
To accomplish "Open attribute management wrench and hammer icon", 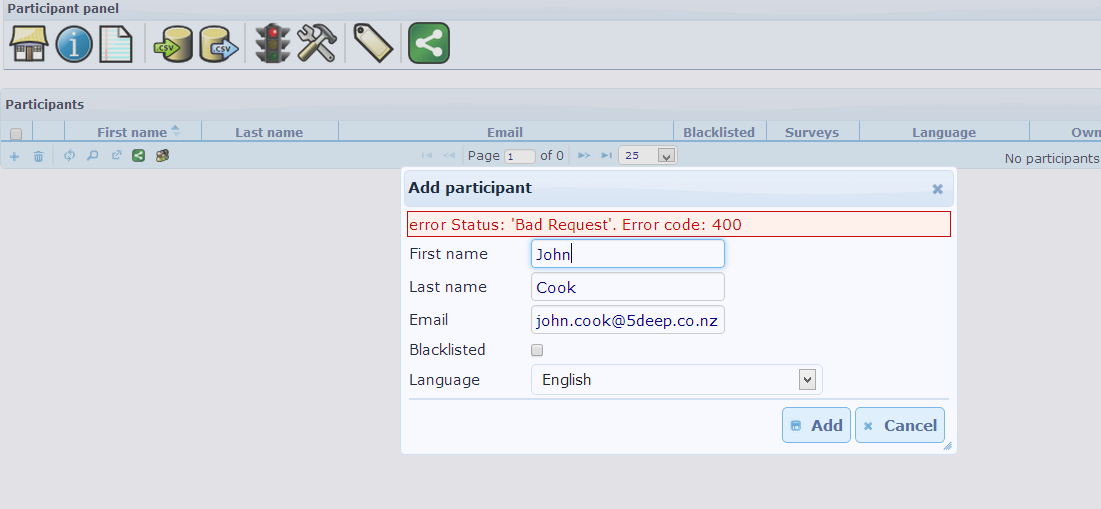I will pyautogui.click(x=317, y=44).
